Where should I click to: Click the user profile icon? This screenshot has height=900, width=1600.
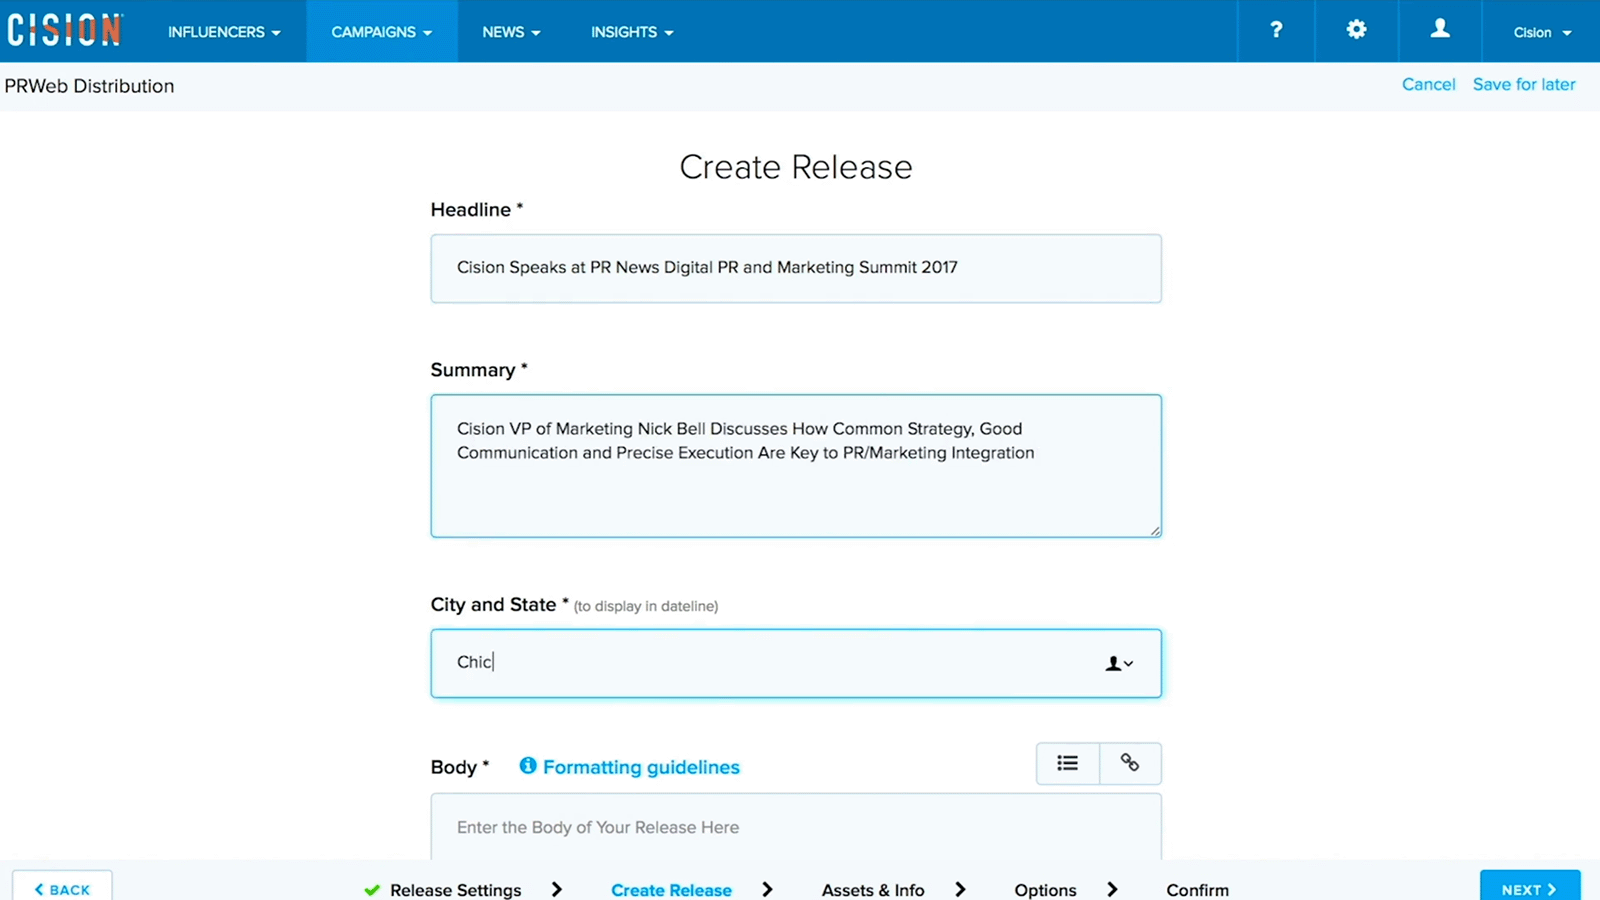1437,30
